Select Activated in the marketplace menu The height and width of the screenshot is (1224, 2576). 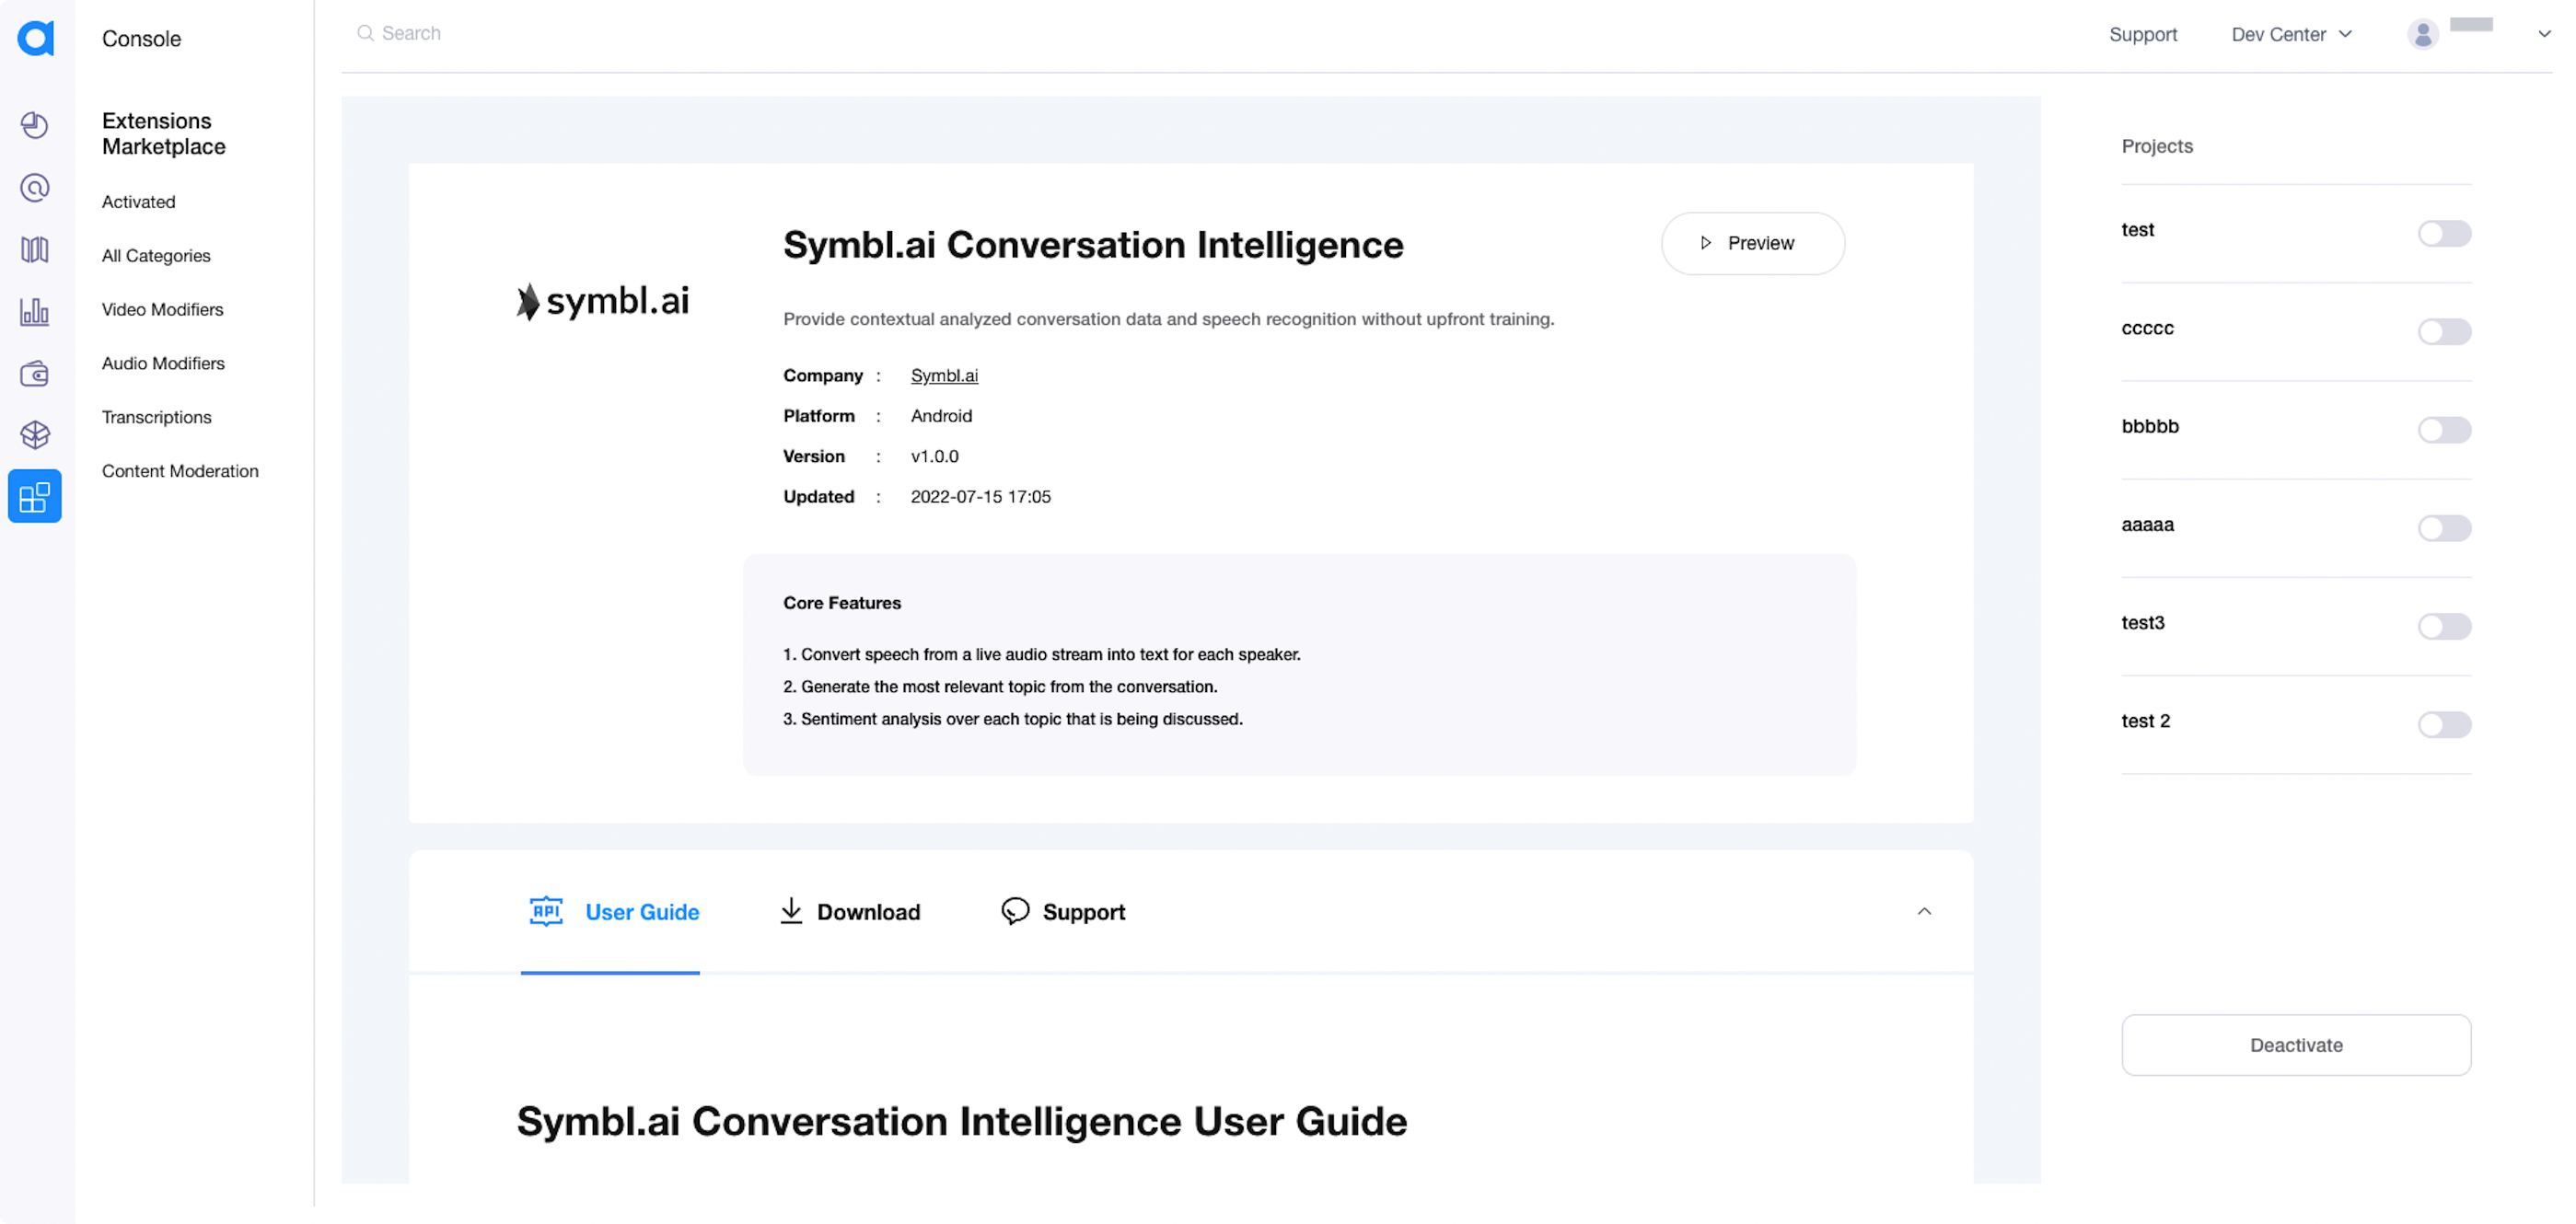click(x=138, y=201)
